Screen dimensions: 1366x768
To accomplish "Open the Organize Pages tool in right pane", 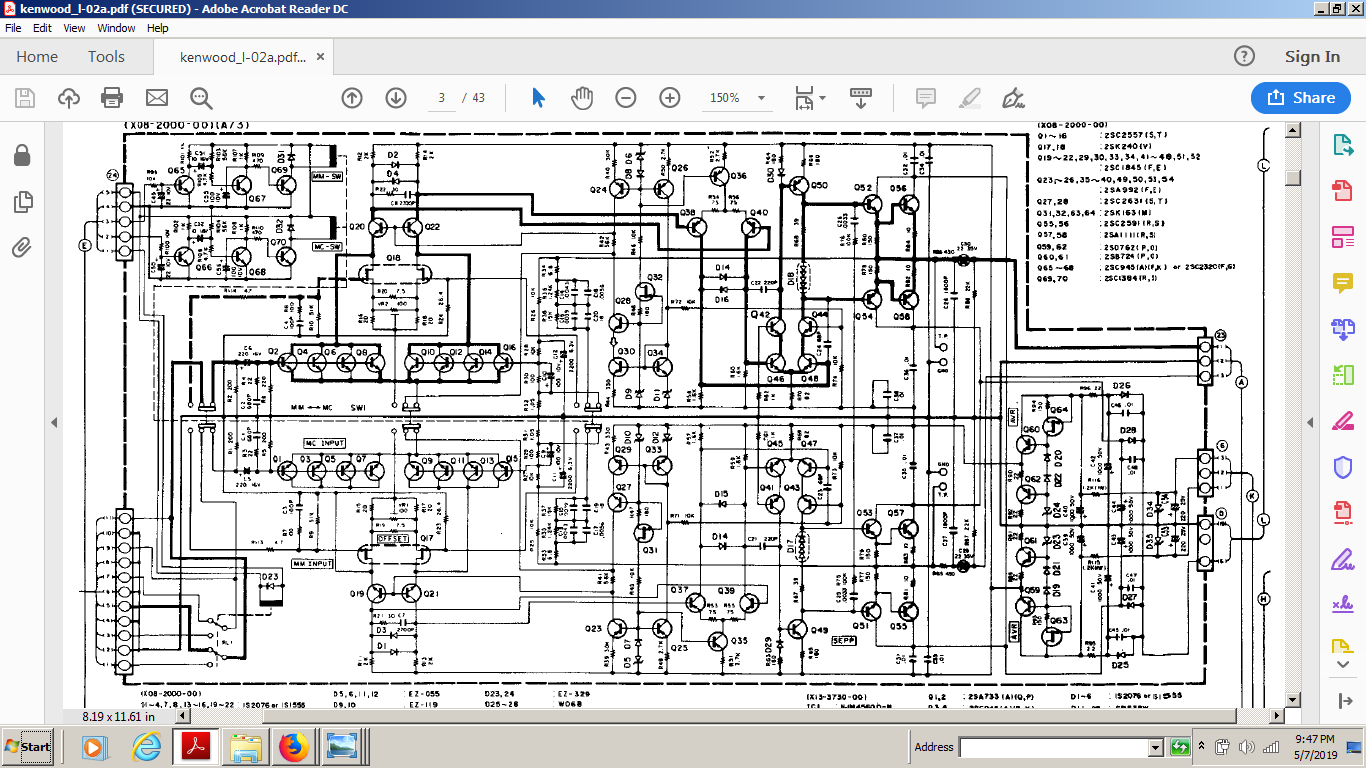I will coord(1342,374).
